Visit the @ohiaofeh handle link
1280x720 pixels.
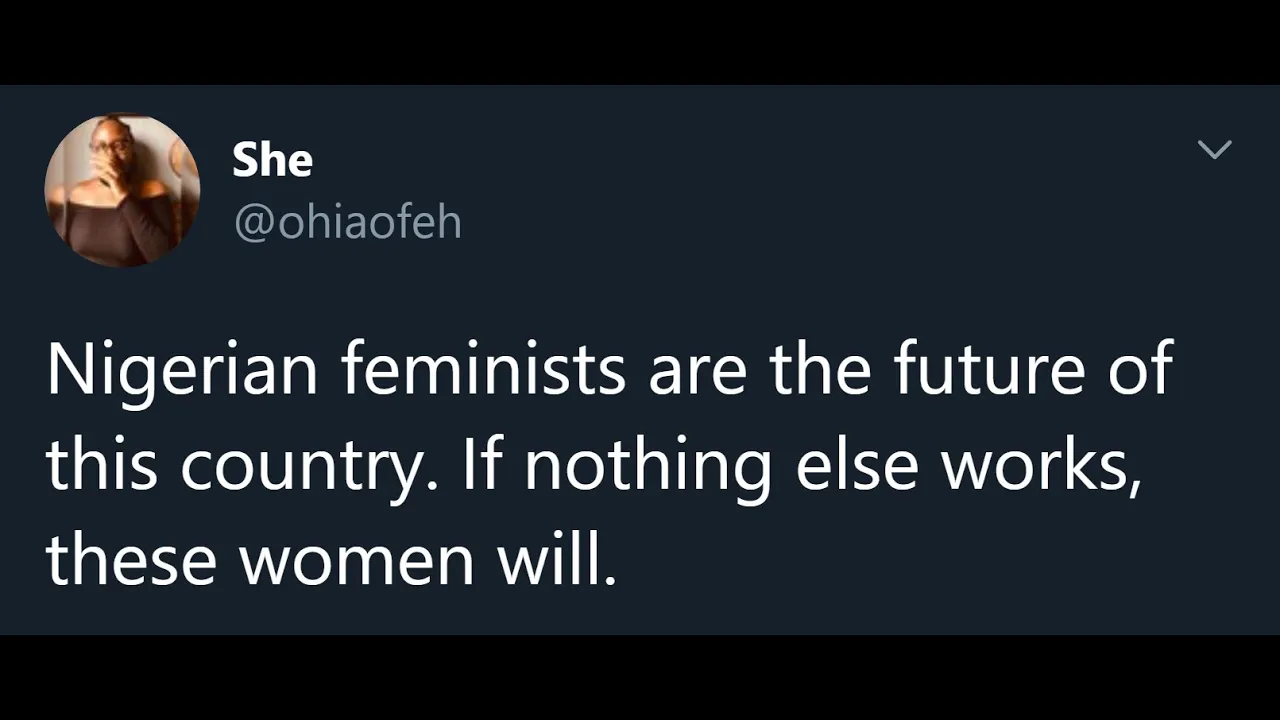pos(347,222)
